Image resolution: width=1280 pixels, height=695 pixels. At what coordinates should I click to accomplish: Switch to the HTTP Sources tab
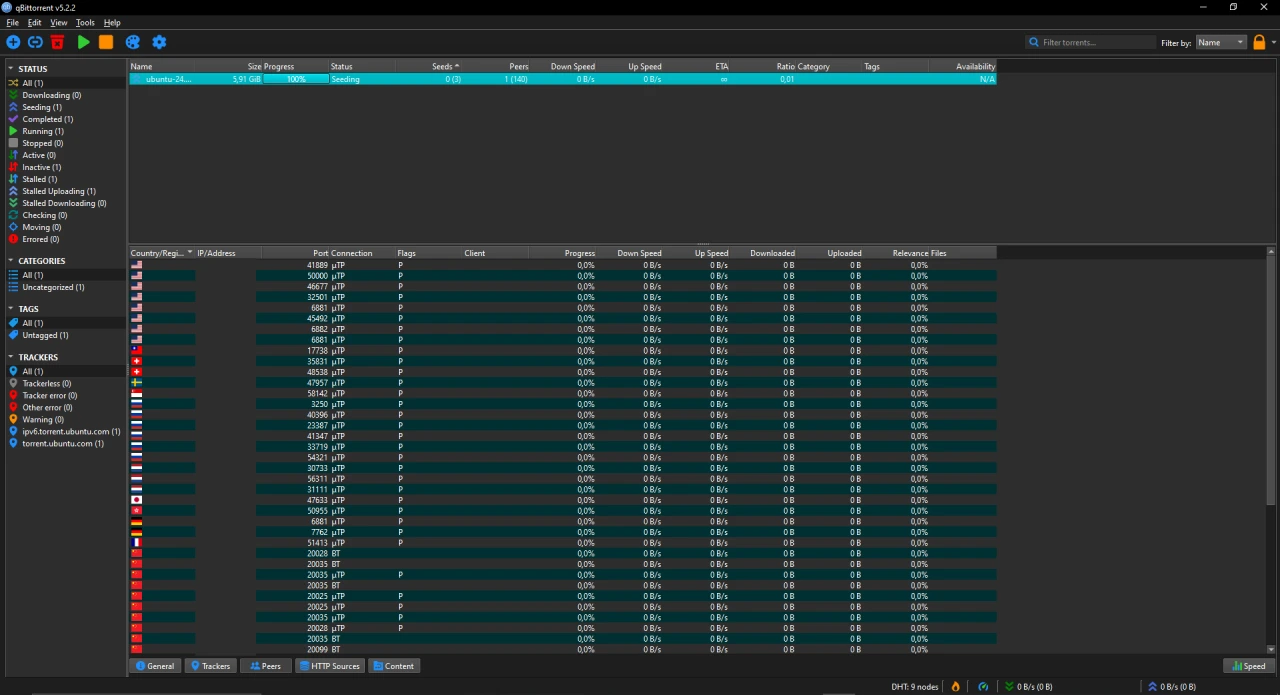[x=330, y=666]
